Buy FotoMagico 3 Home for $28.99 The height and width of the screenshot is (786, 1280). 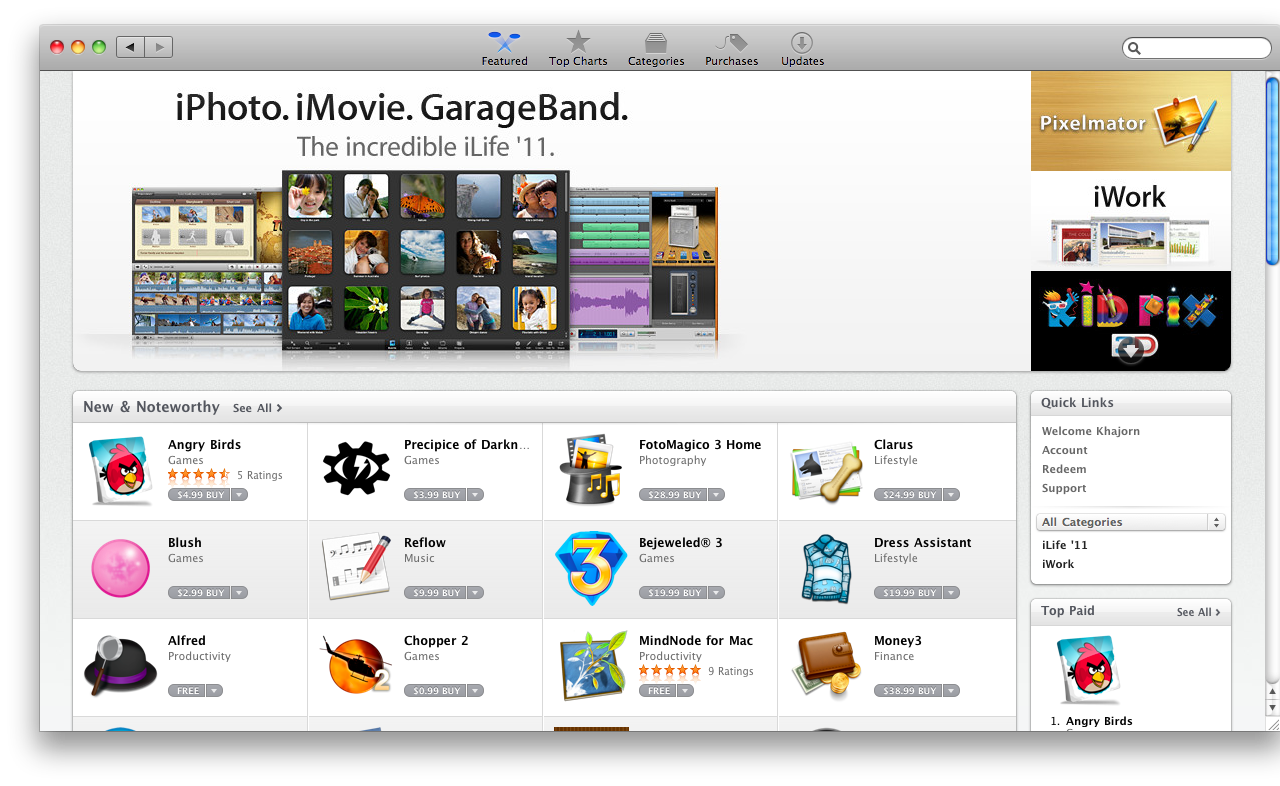coord(672,495)
